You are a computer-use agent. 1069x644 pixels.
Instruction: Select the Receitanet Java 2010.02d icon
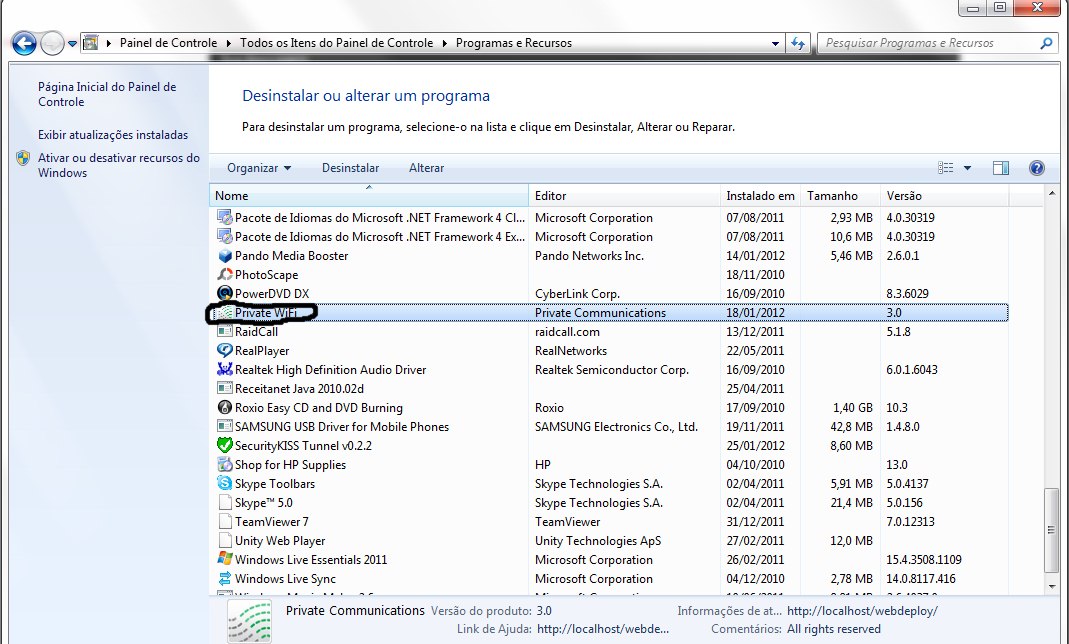click(x=224, y=388)
